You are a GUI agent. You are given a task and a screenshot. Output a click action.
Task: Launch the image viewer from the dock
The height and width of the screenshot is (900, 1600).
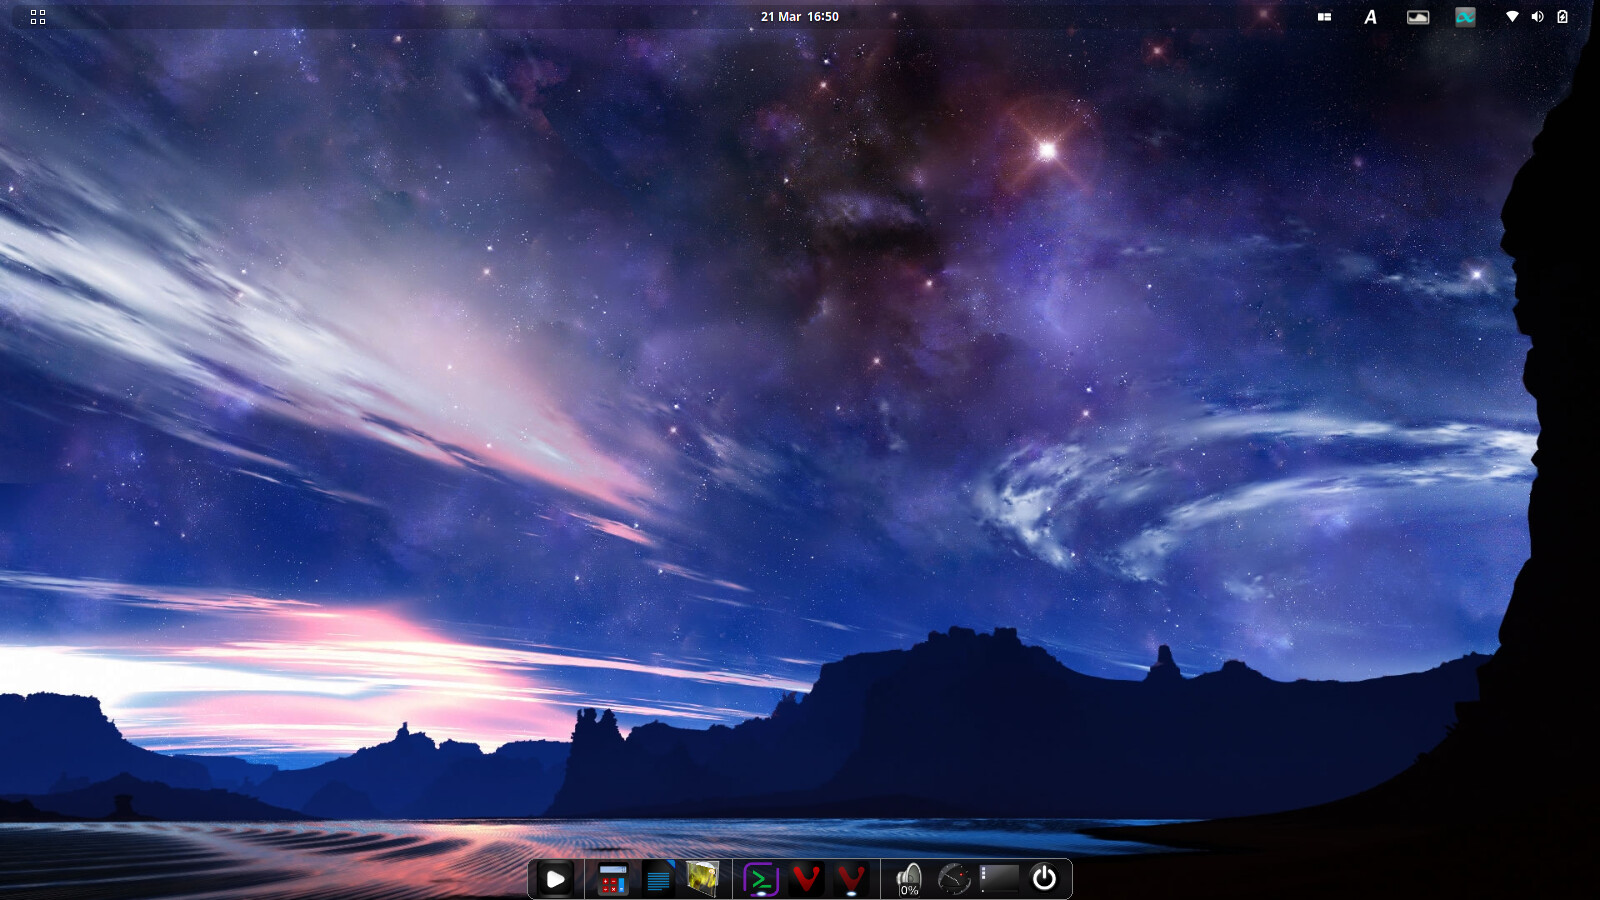tap(702, 879)
